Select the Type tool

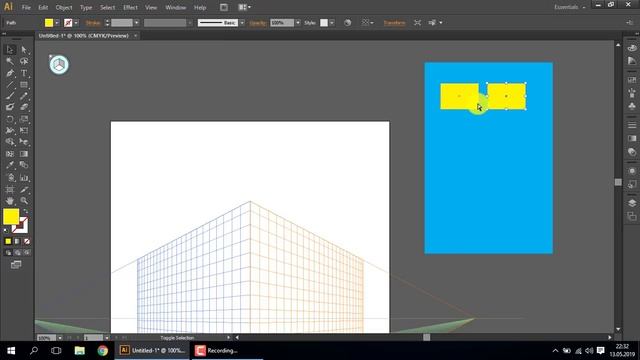24,73
